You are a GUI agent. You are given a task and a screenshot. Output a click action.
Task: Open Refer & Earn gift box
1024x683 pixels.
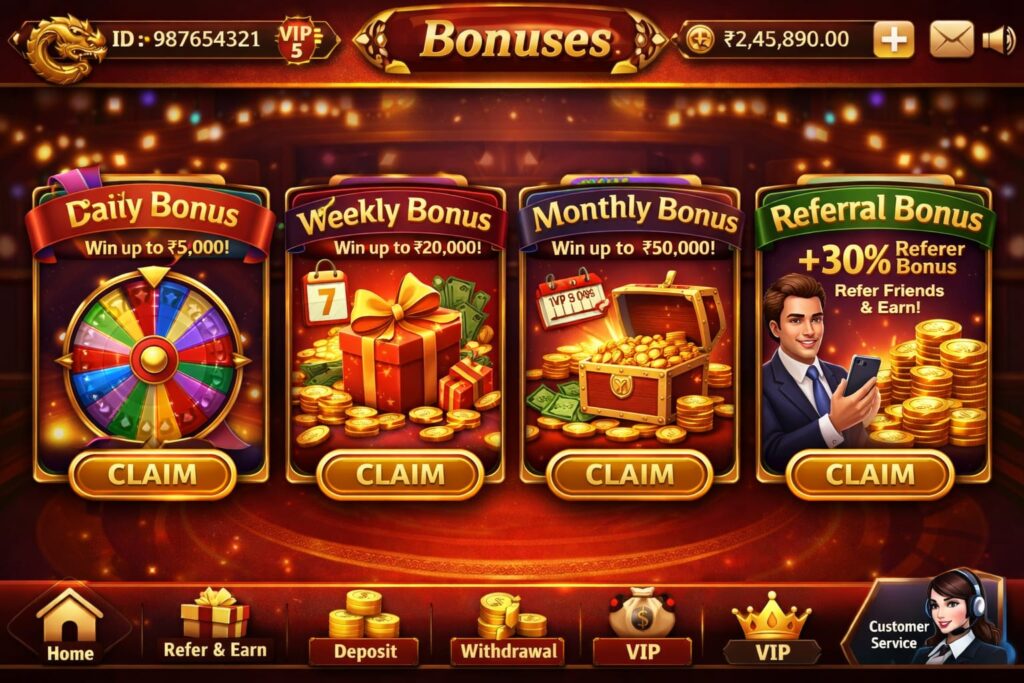pos(215,624)
